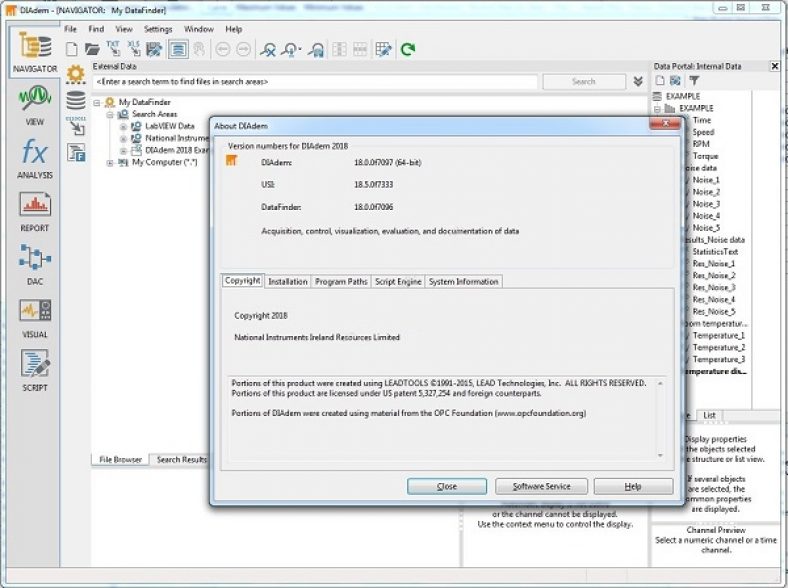Viewport: 788px width, 588px height.
Task: Click the Software Service button
Action: coord(541,486)
